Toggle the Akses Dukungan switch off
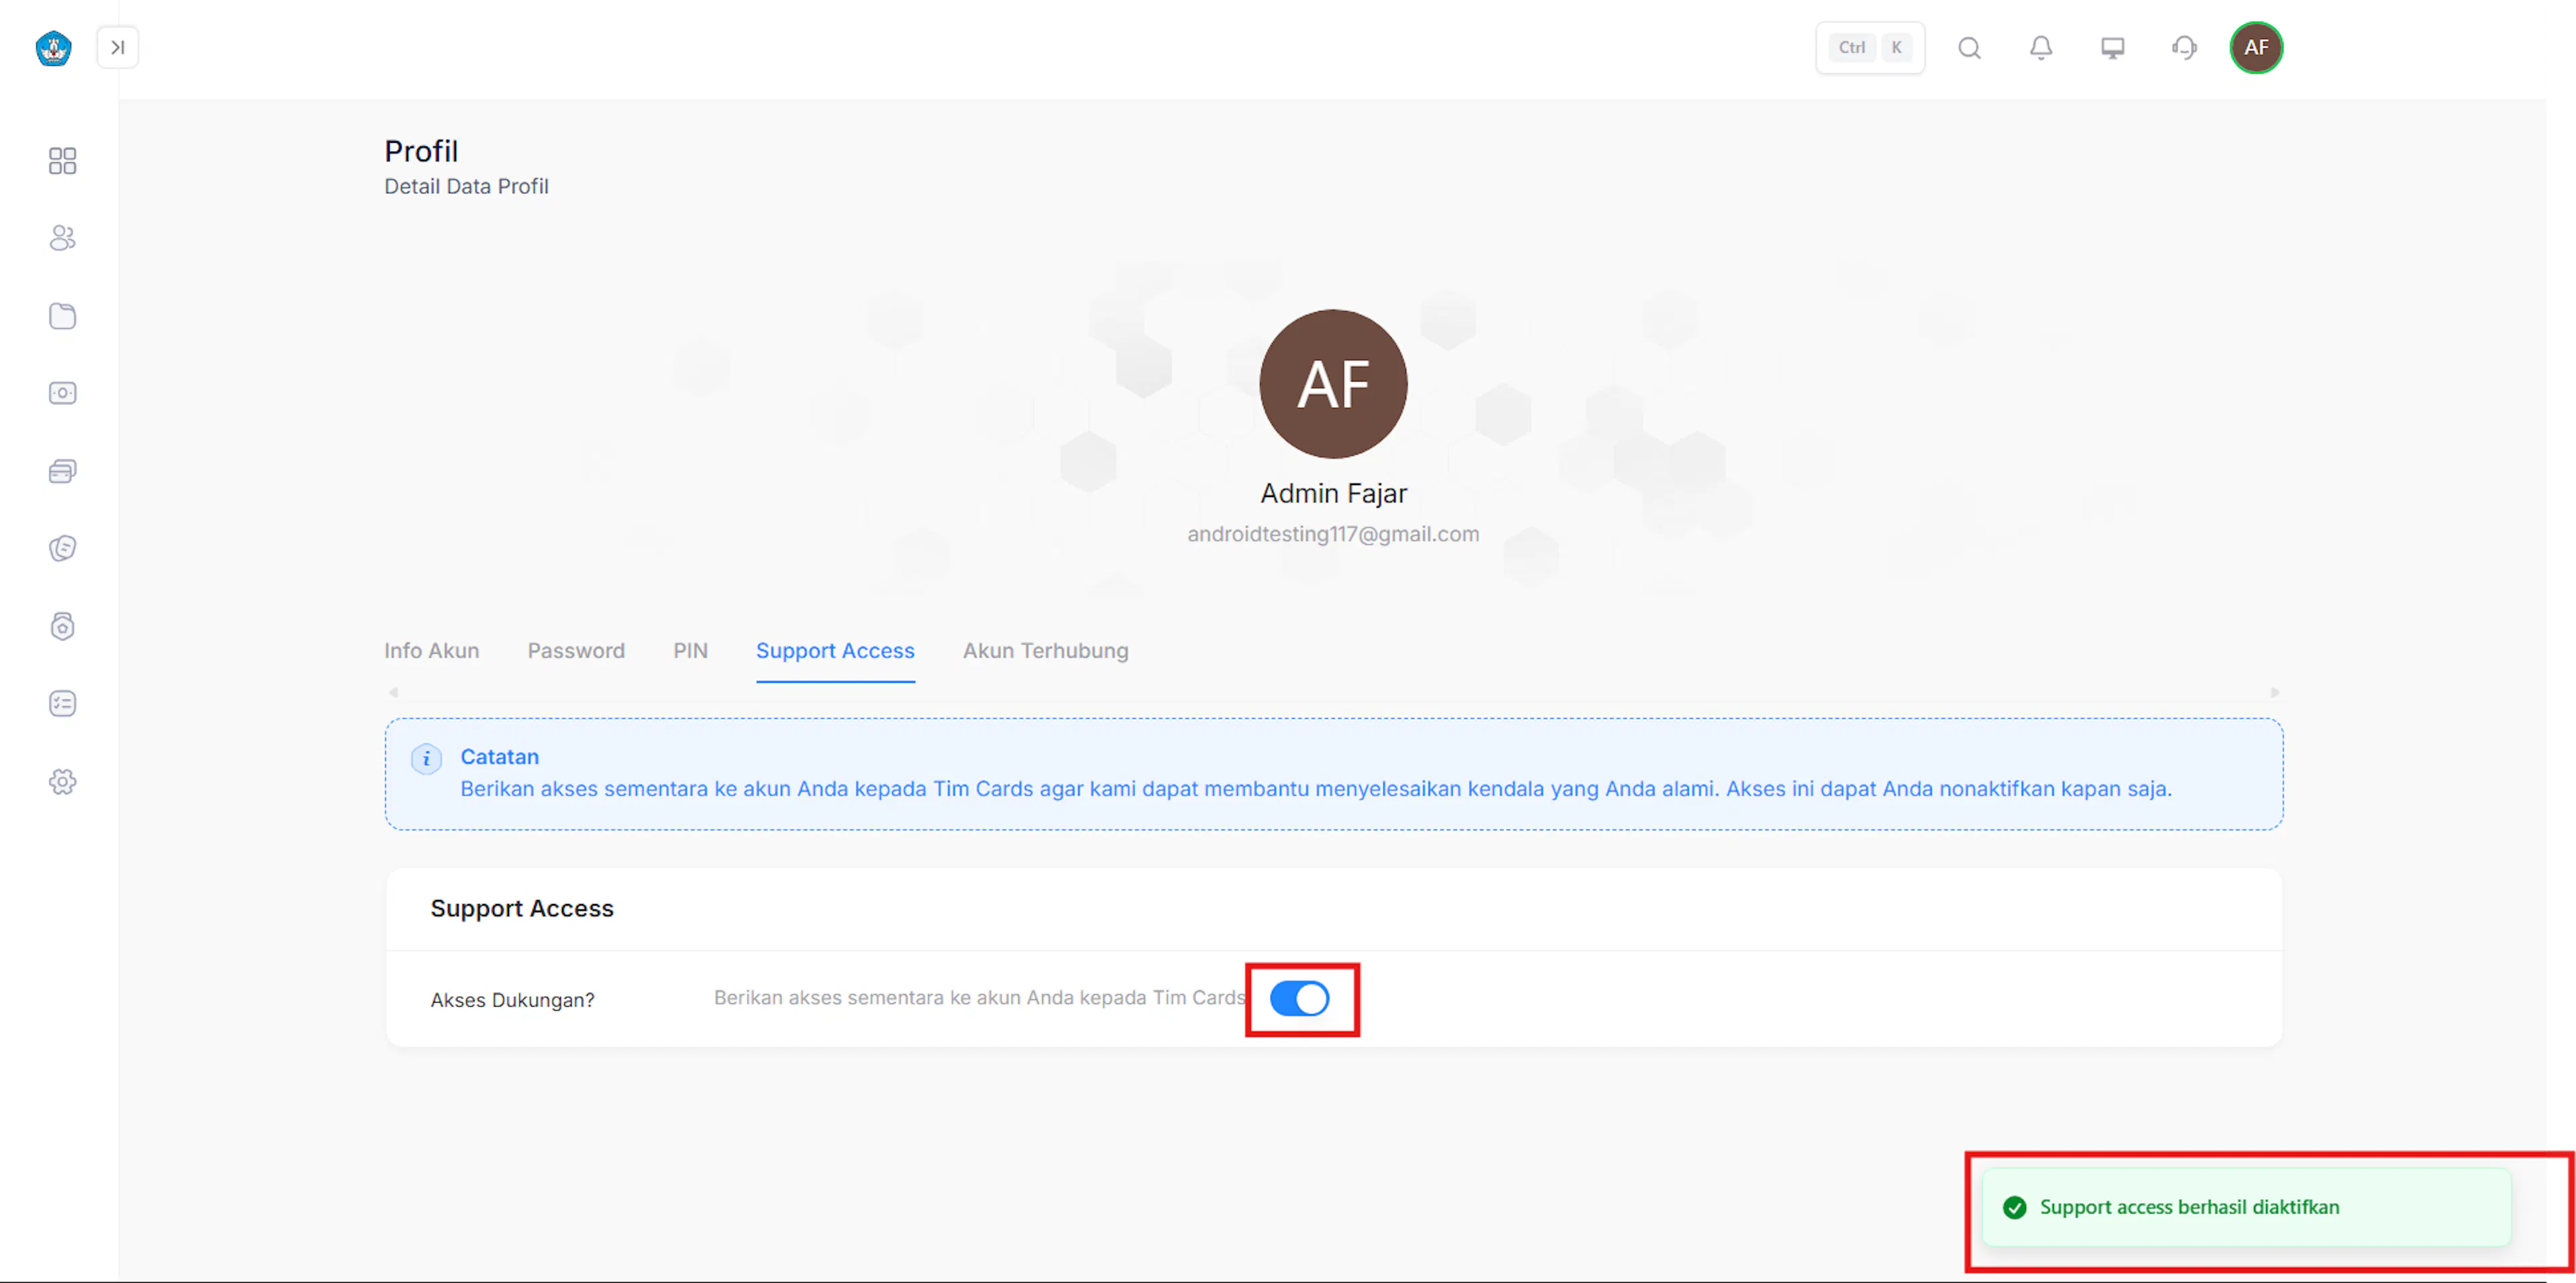 pos(1299,998)
